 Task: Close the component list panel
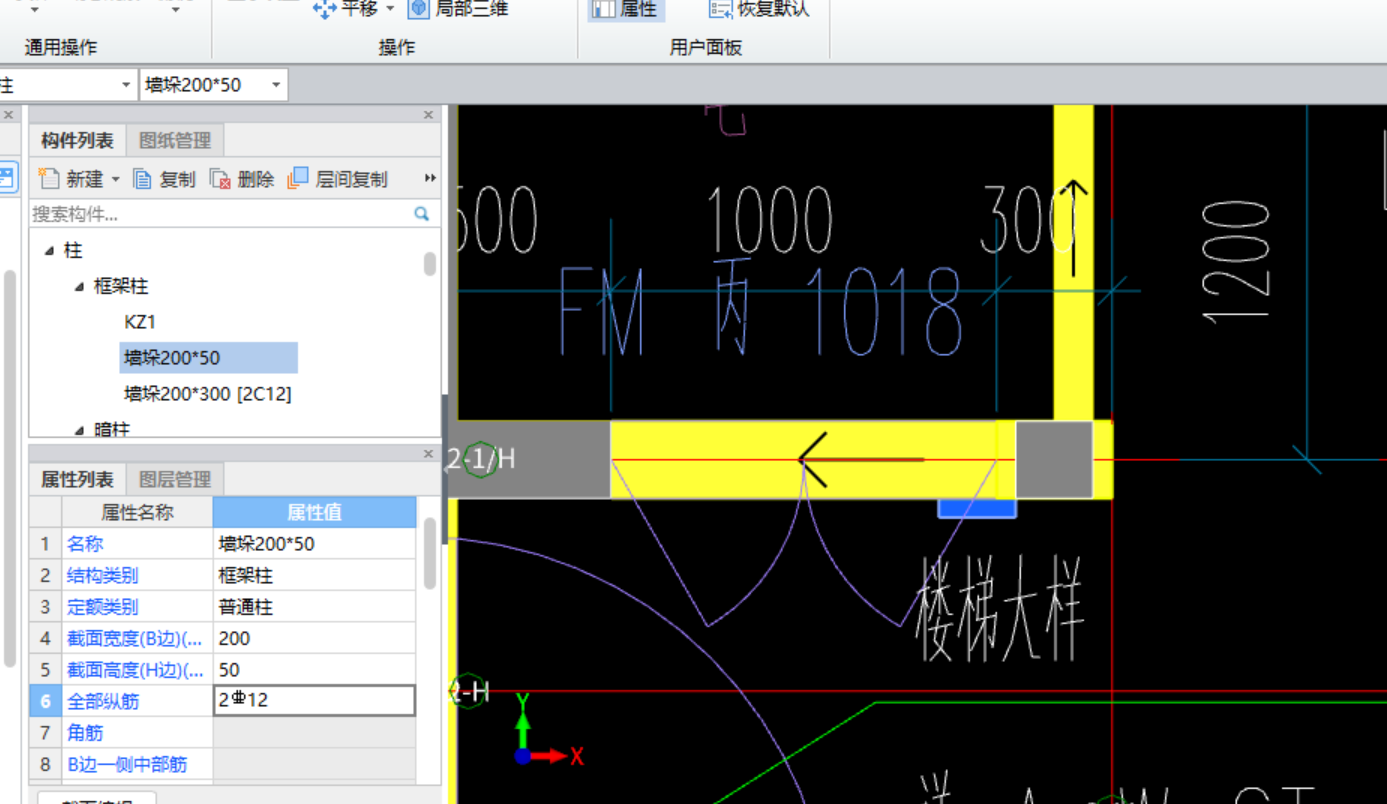click(x=429, y=115)
